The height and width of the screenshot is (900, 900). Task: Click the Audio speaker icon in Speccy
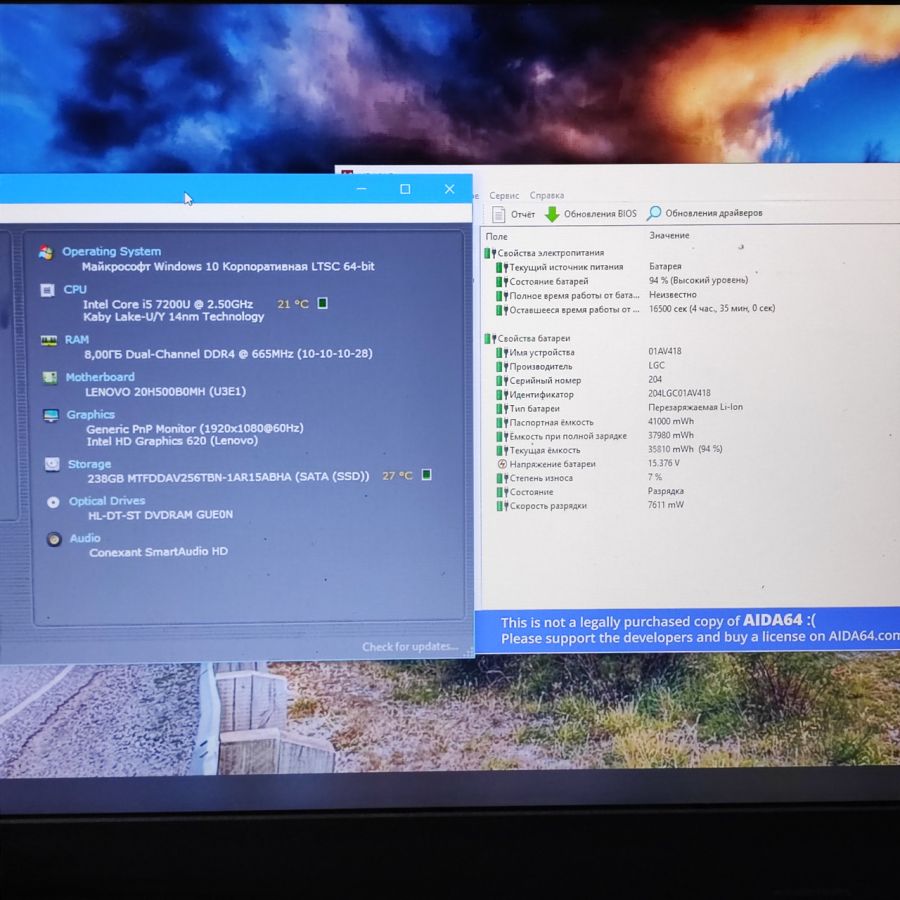click(54, 540)
